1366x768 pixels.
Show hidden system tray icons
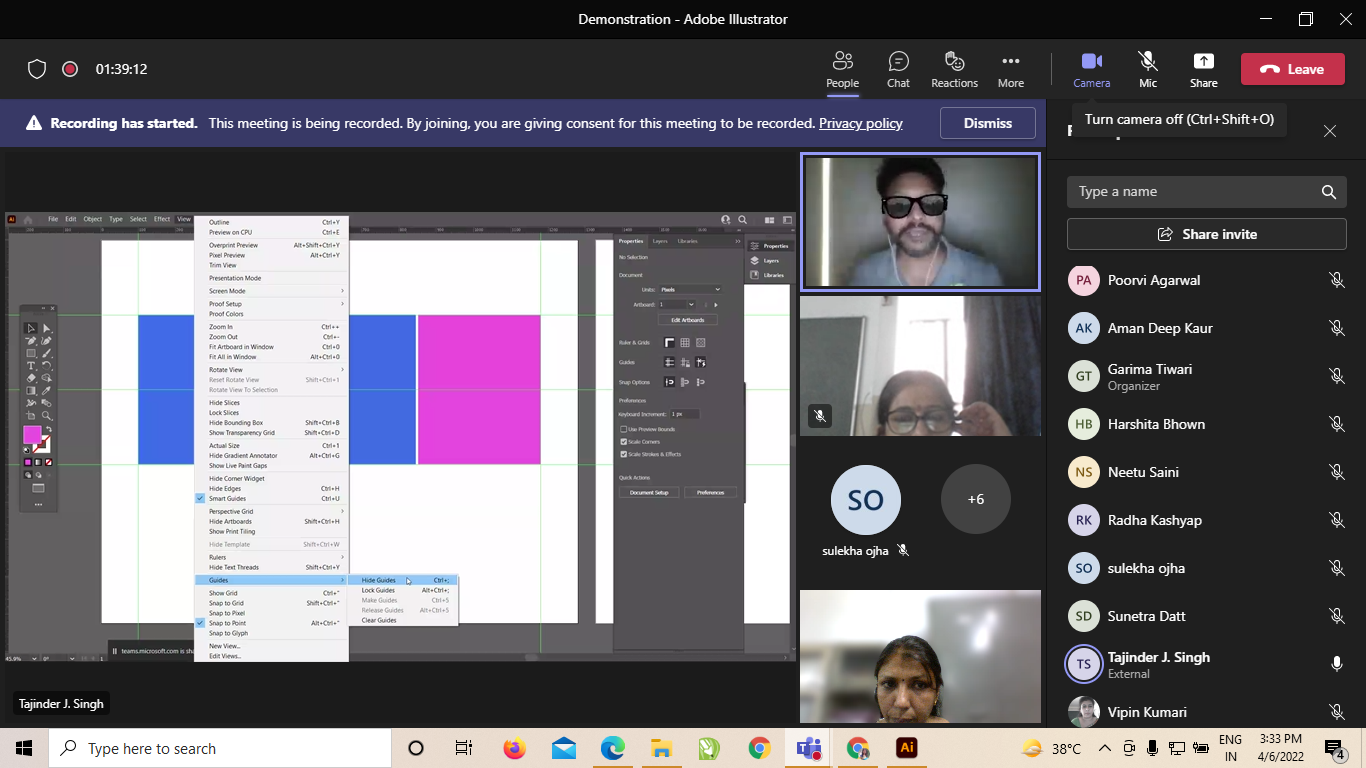[1104, 748]
